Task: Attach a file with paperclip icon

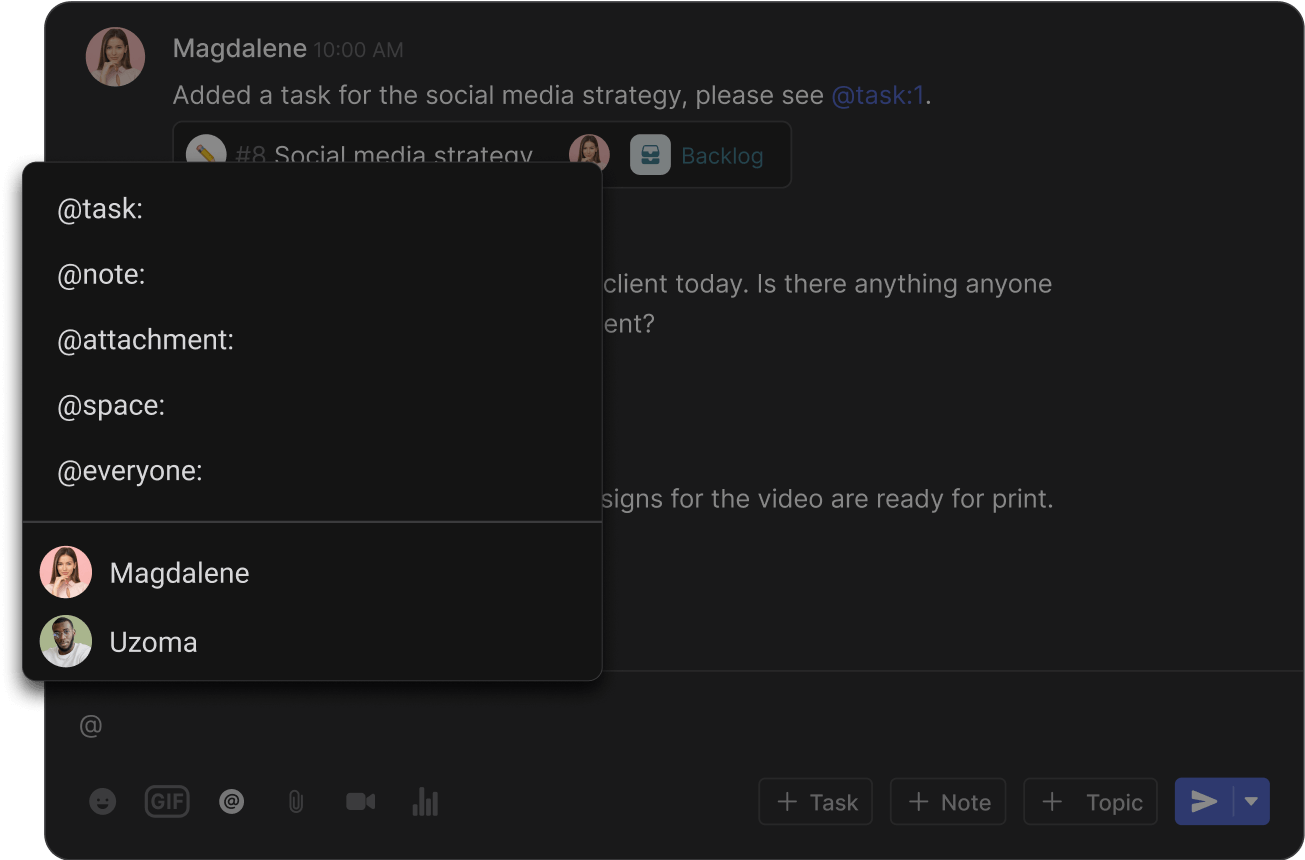Action: coord(296,801)
